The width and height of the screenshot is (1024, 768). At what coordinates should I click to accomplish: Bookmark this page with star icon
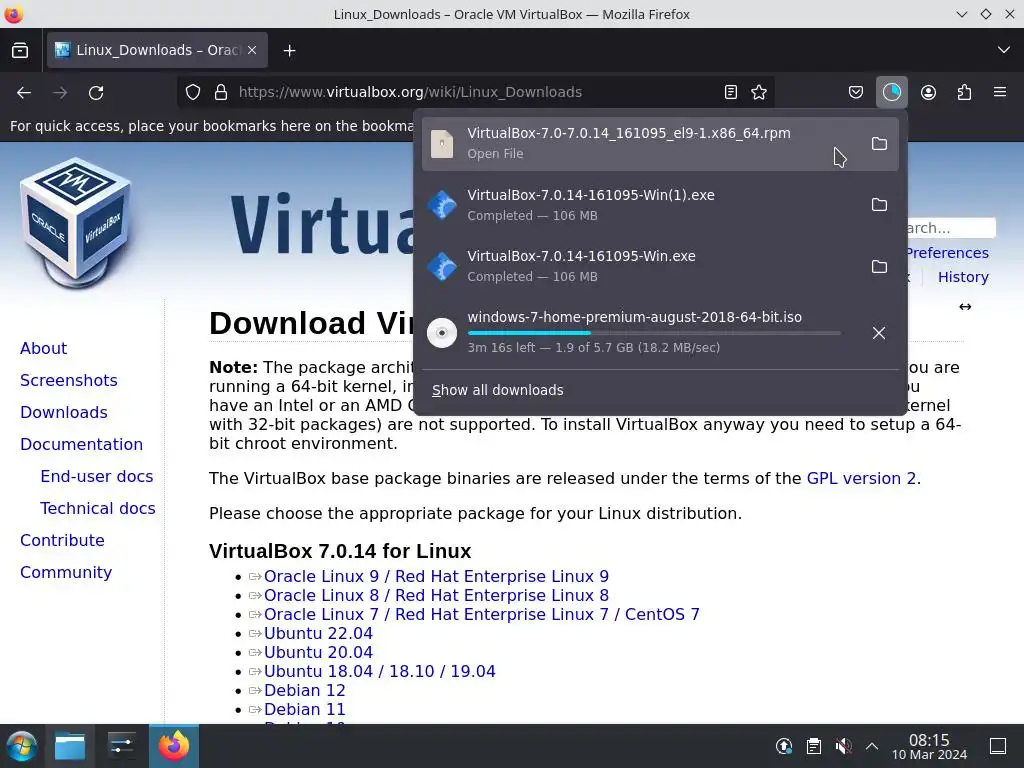point(759,92)
